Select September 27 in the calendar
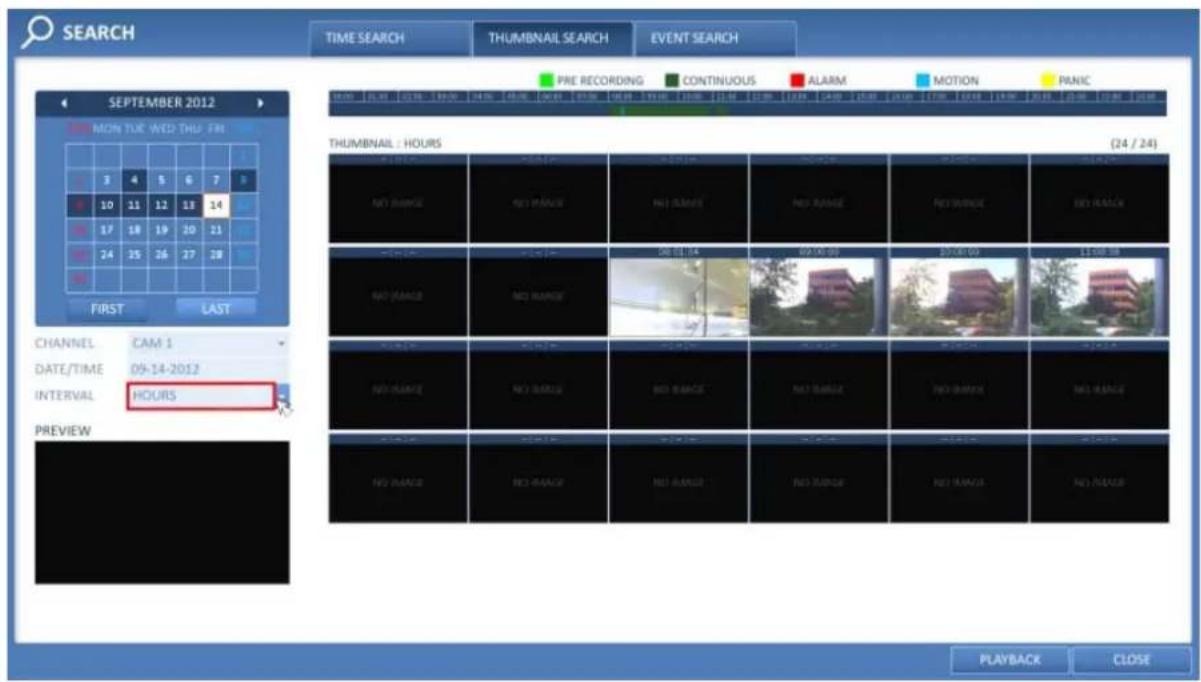The width and height of the screenshot is (1201, 682). [189, 253]
